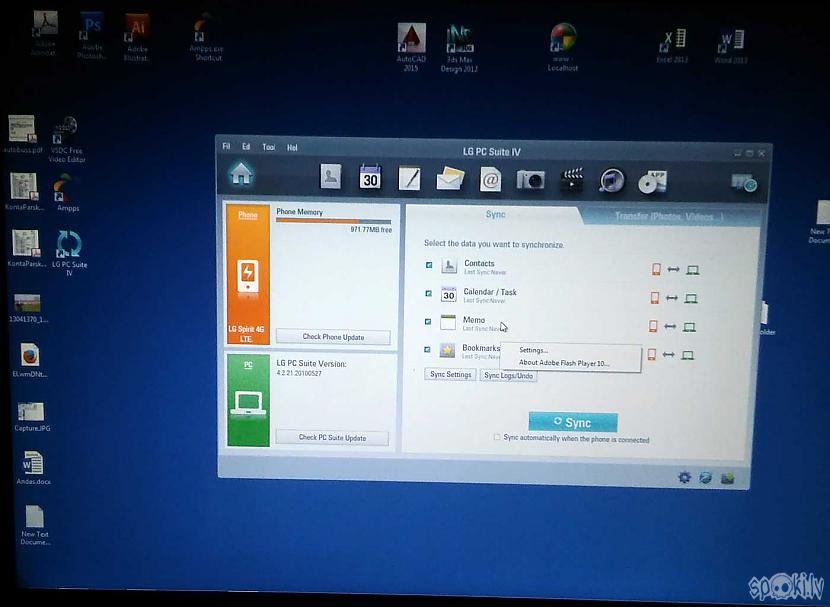Image resolution: width=830 pixels, height=607 pixels.
Task: Open the Calendar toolbar icon showing 30
Action: [370, 177]
